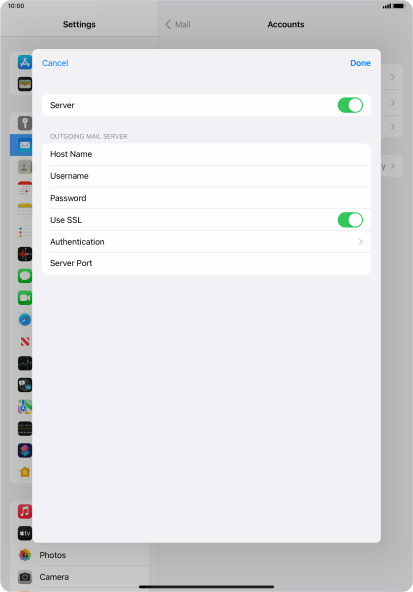Viewport: 413px width, 592px height.
Task: Select the Apple TV icon
Action: tap(25, 533)
